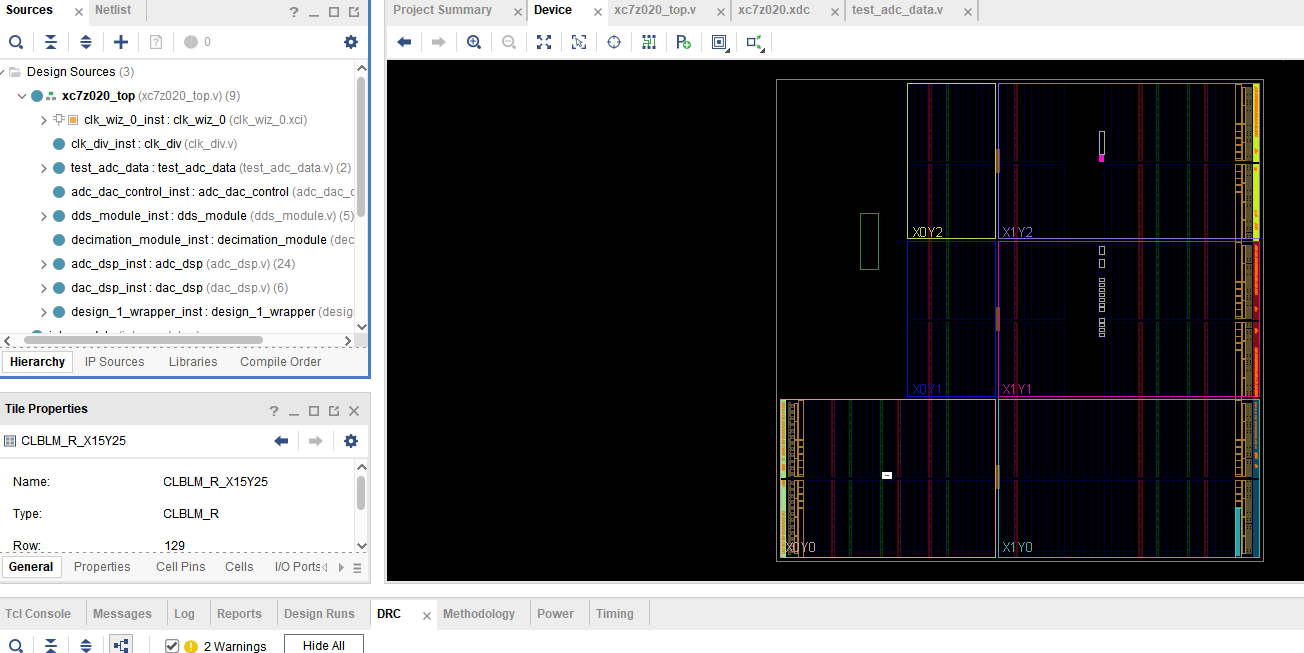Collapse the Design Sources folder
The height and width of the screenshot is (653, 1304).
pos(3,72)
